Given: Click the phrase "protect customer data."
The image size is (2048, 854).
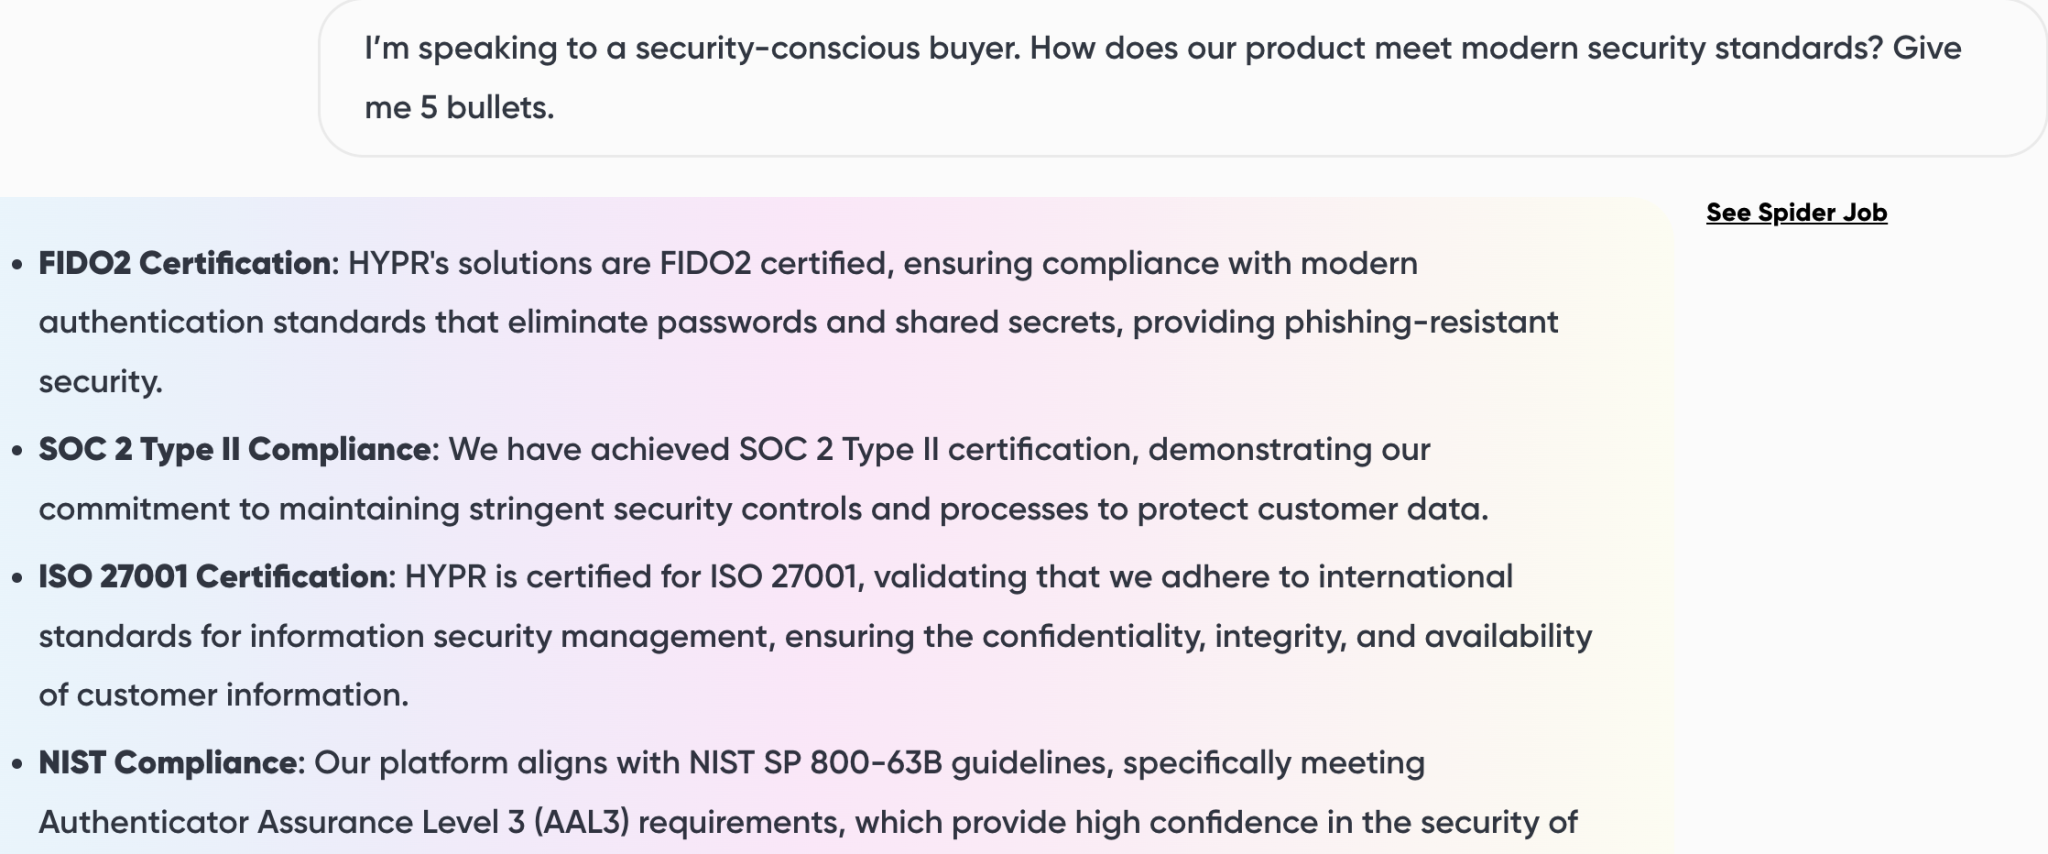Looking at the screenshot, I should (x=1313, y=509).
